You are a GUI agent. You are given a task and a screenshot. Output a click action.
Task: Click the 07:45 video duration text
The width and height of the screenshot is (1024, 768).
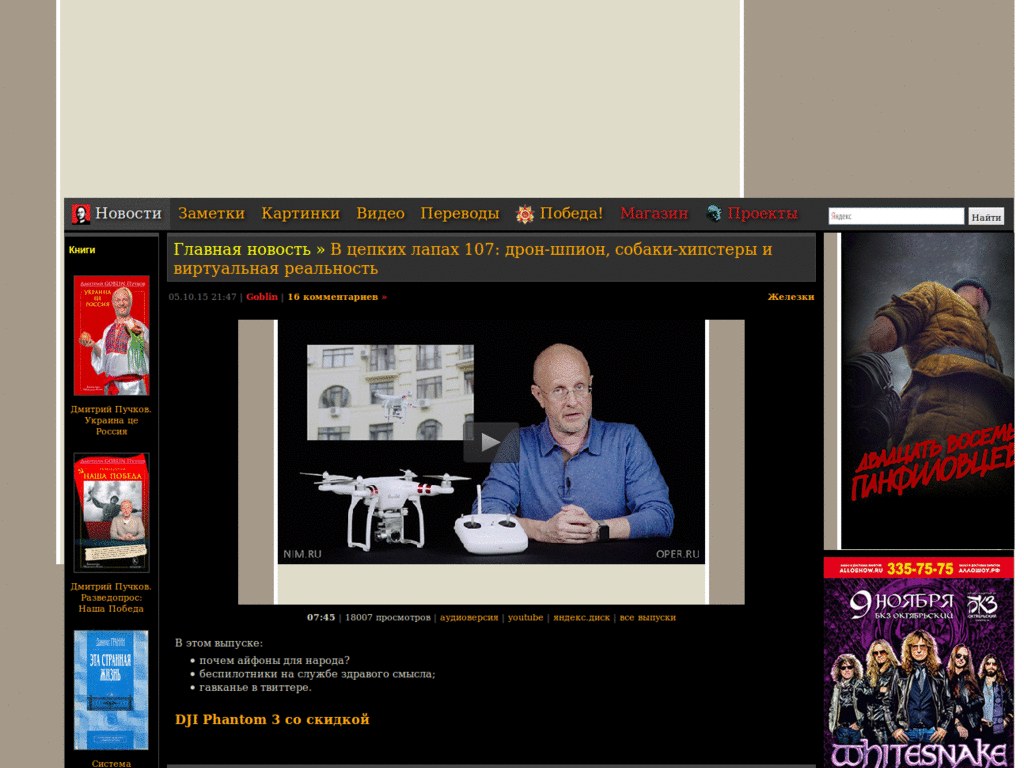(321, 618)
